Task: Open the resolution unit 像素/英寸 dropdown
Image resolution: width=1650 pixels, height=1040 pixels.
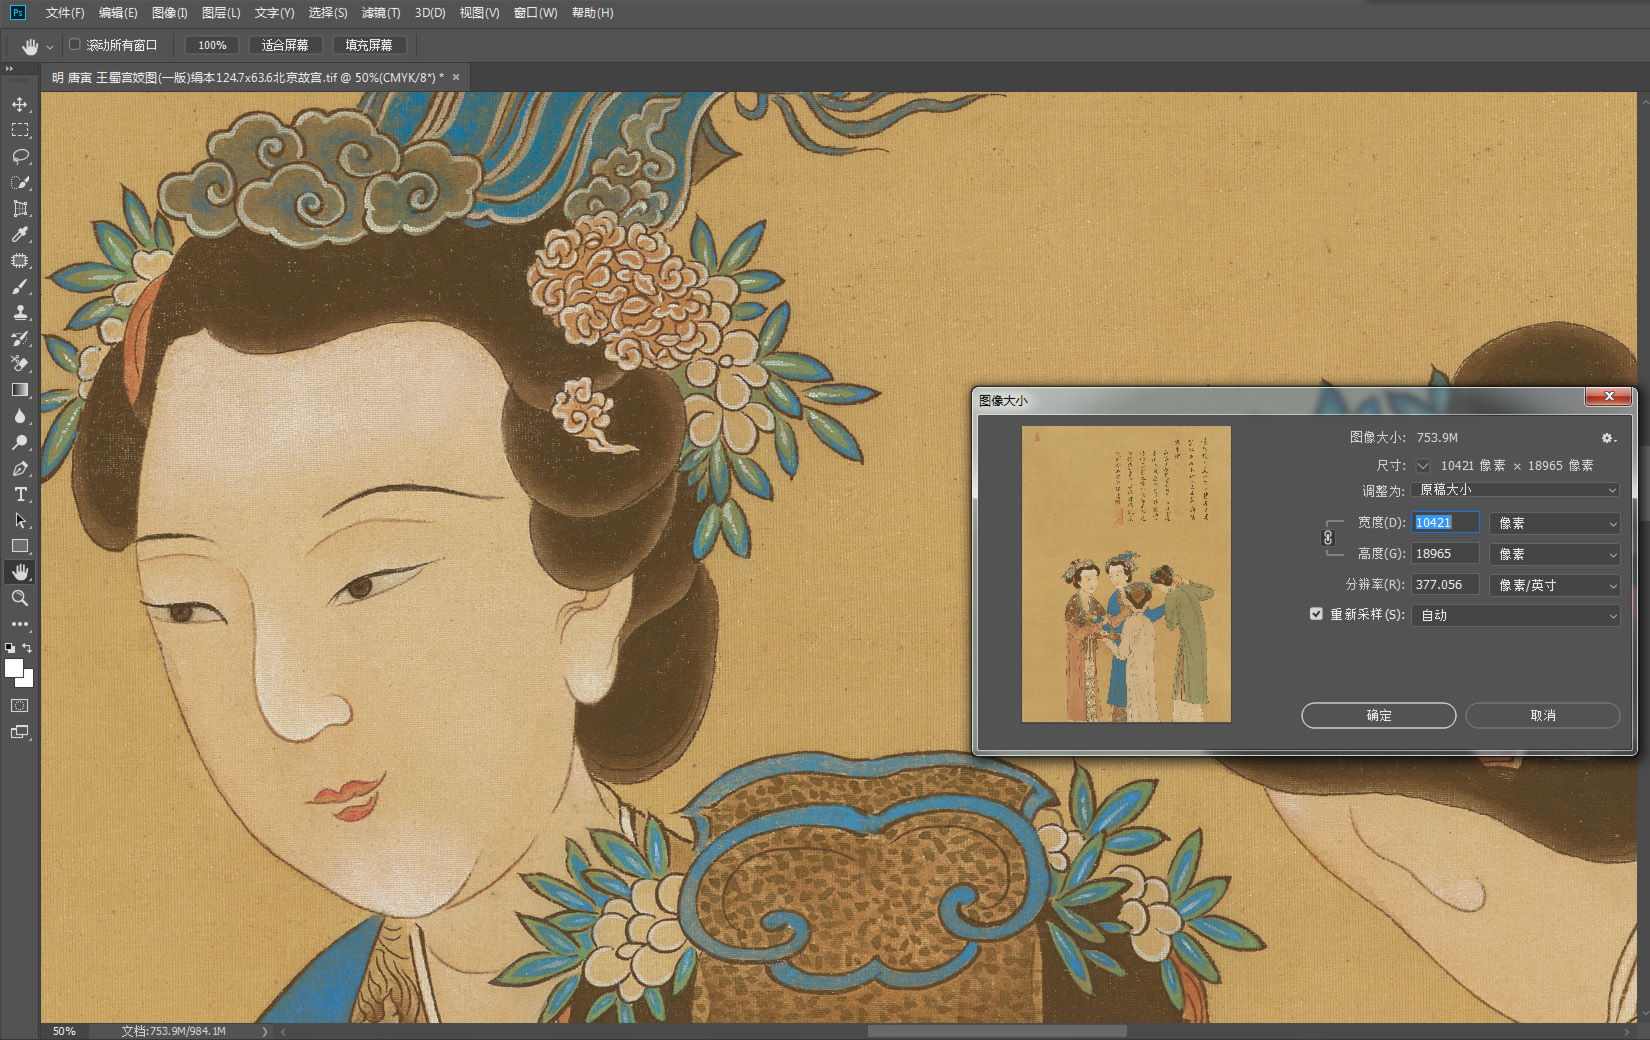Action: (x=1555, y=585)
